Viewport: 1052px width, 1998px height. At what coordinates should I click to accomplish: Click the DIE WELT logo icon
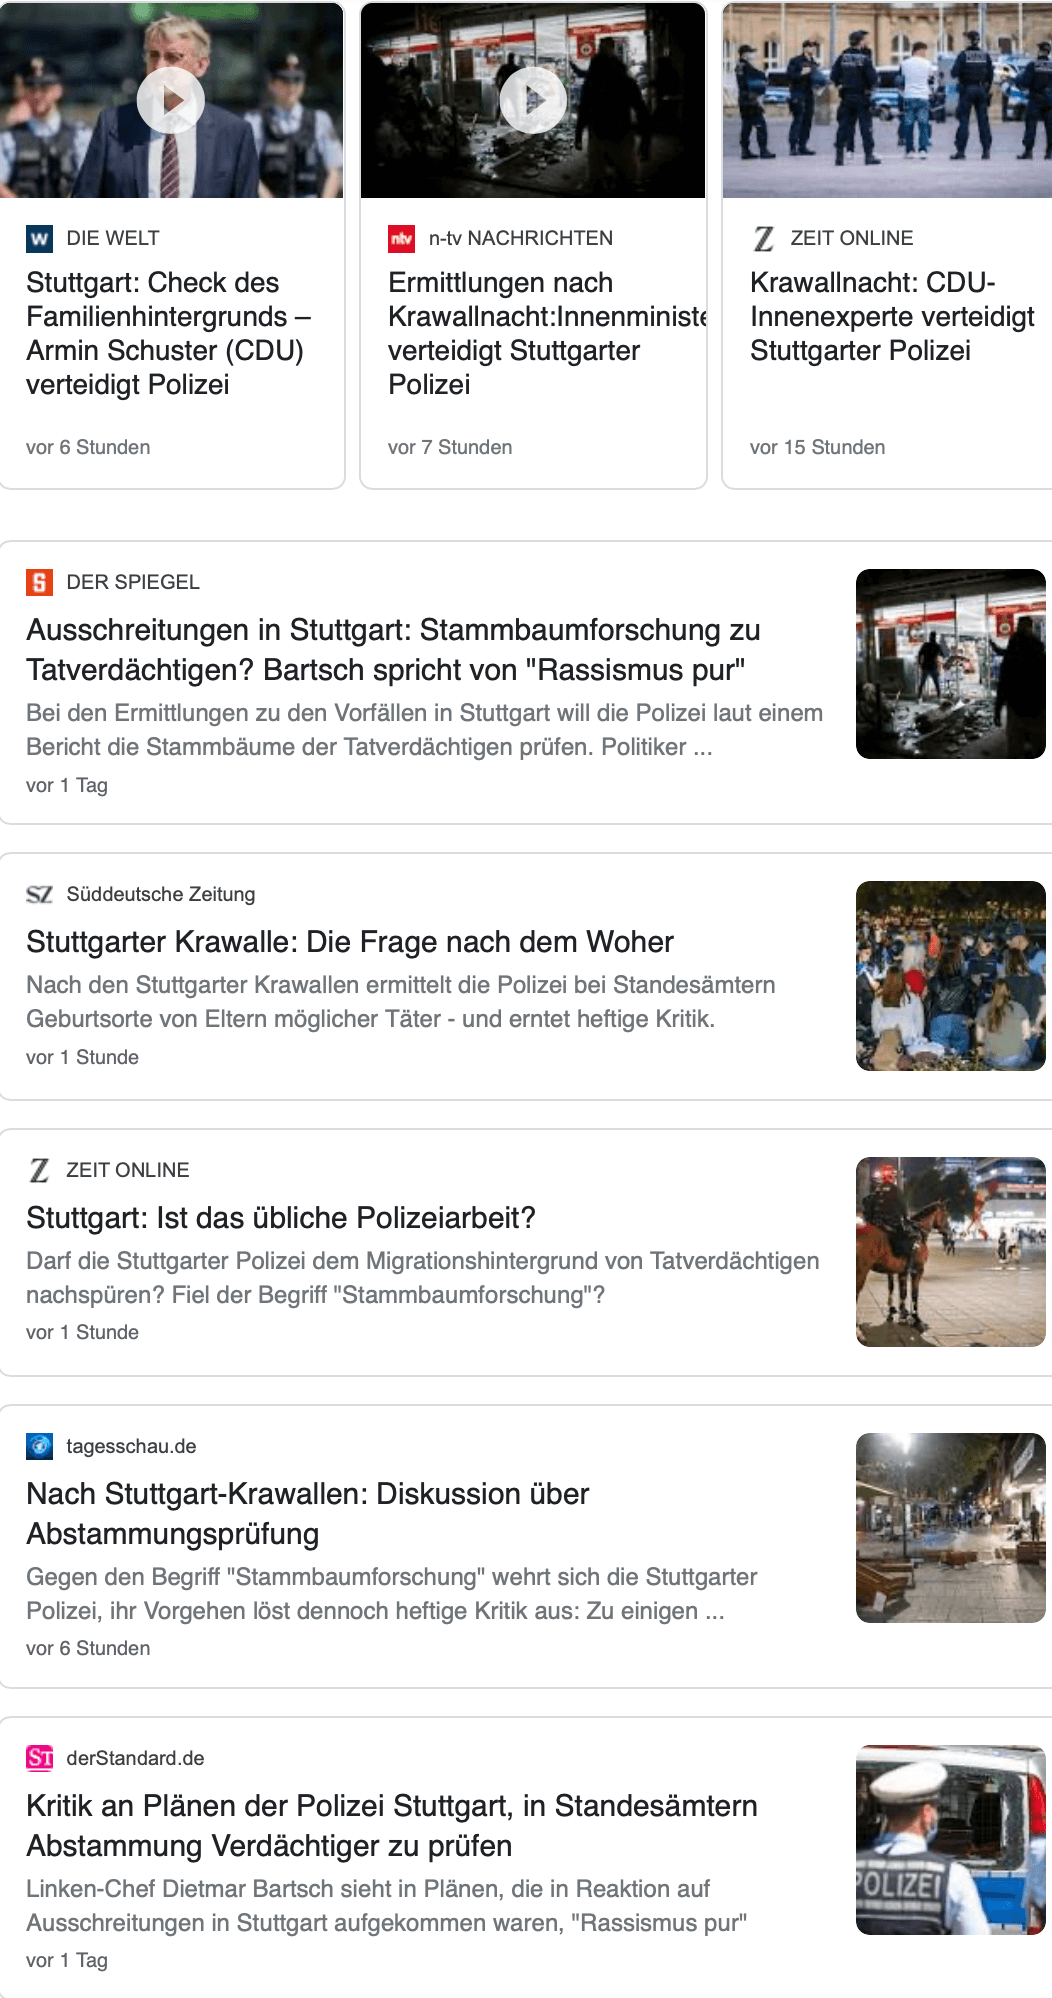click(x=39, y=238)
